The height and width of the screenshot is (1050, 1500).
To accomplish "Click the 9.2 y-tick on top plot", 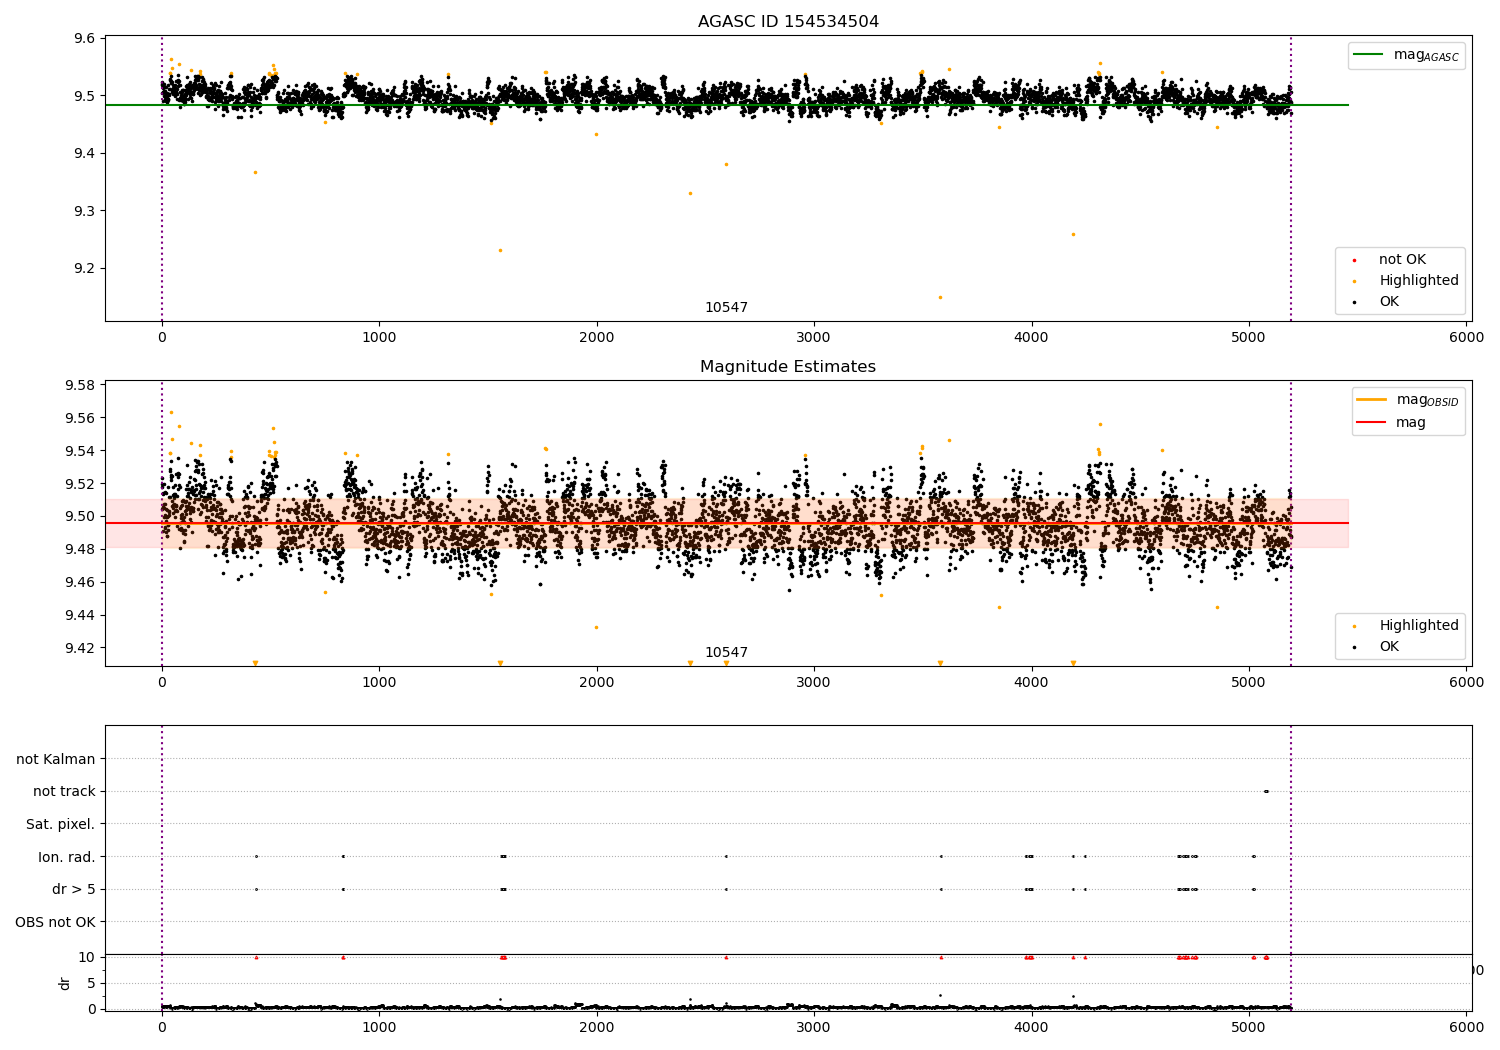I will [x=85, y=269].
